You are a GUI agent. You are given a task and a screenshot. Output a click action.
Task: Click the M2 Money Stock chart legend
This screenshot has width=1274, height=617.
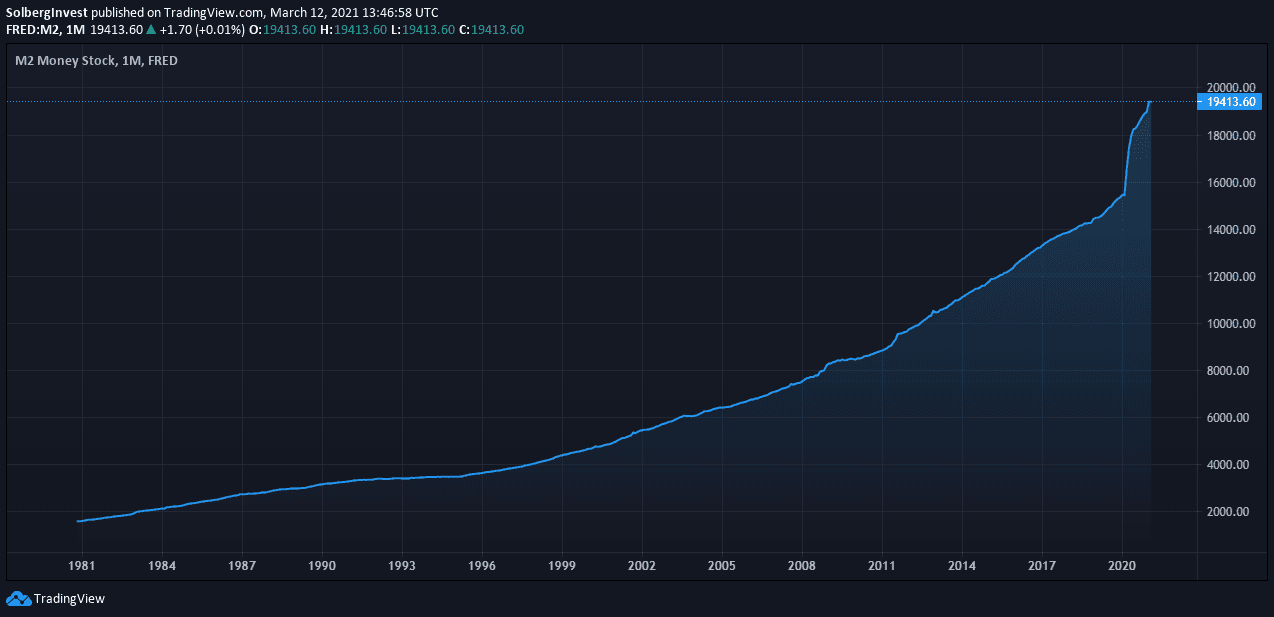(96, 60)
